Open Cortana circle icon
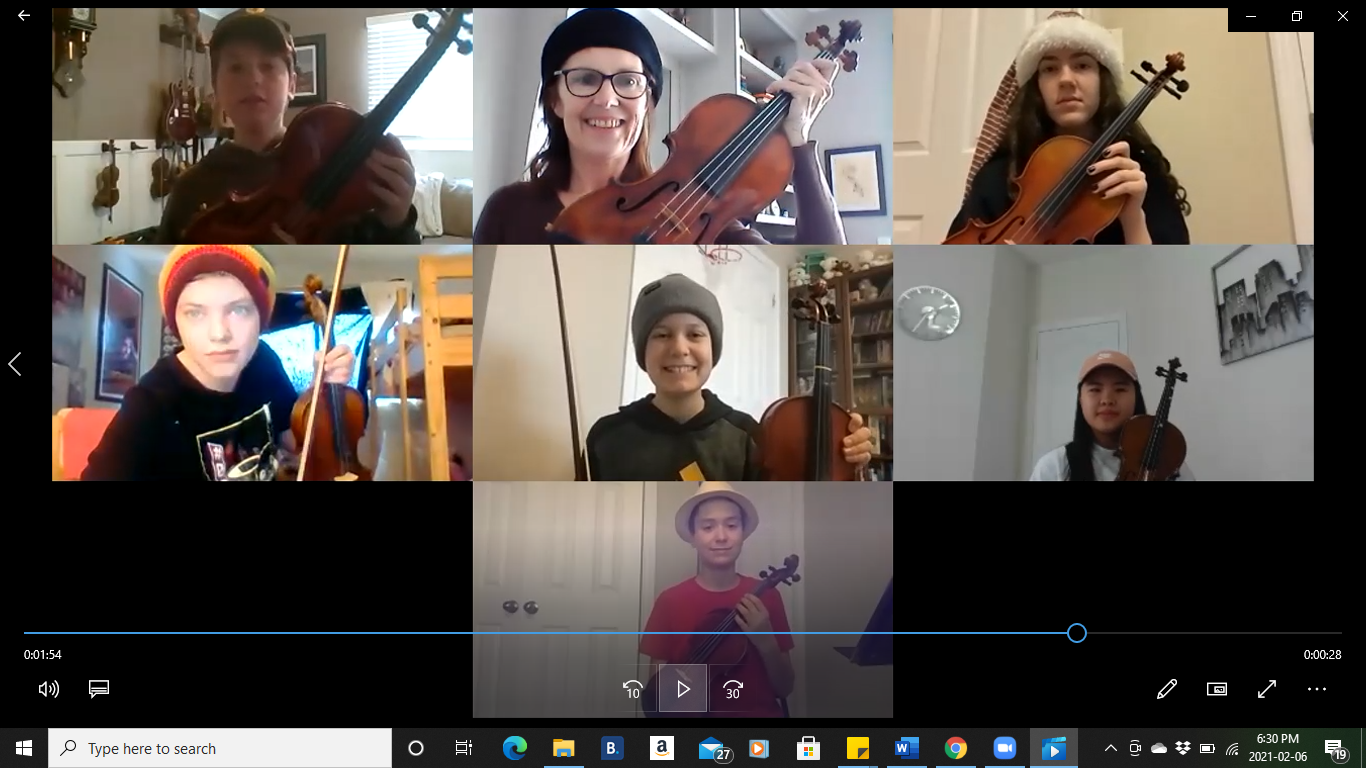The height and width of the screenshot is (768, 1366). 416,748
